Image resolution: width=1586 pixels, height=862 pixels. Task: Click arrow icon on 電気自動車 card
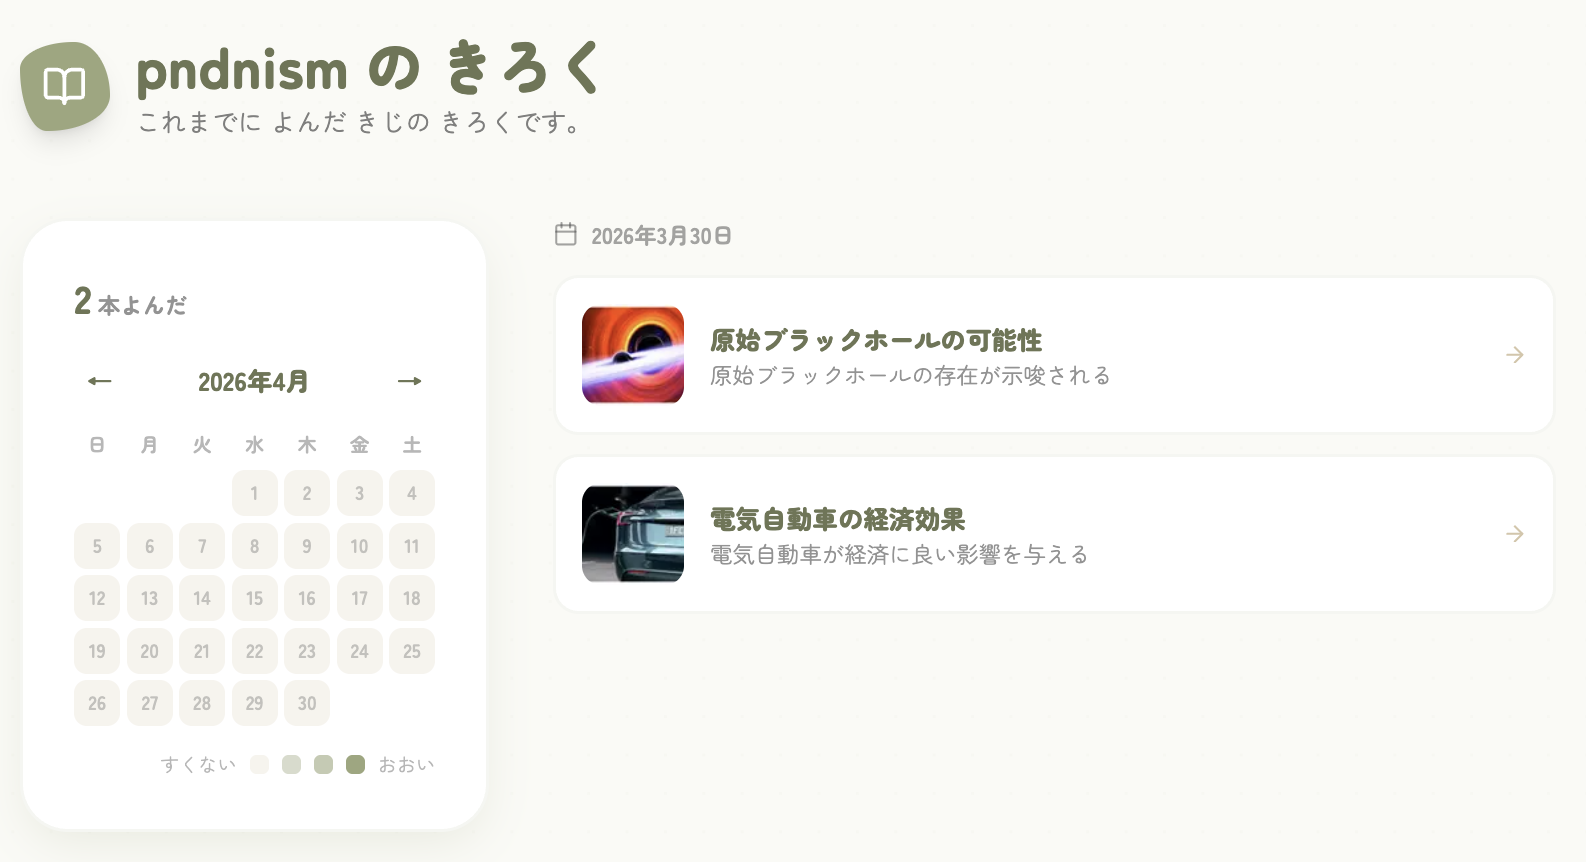1515,534
